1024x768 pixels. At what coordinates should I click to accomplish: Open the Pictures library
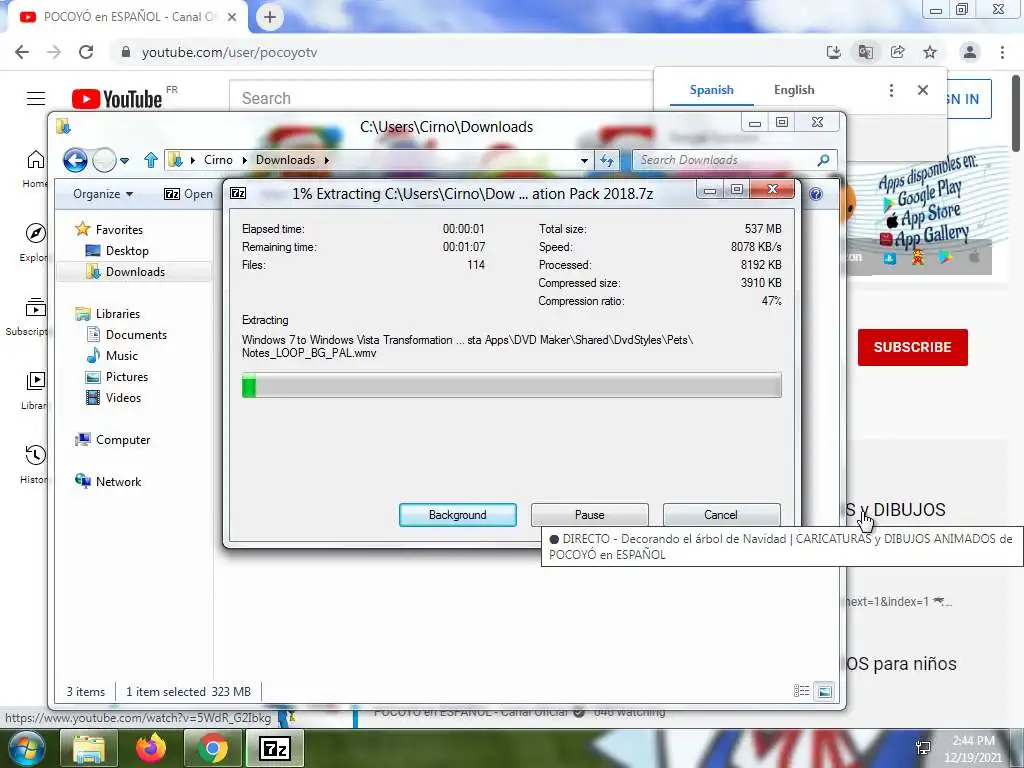coord(118,377)
